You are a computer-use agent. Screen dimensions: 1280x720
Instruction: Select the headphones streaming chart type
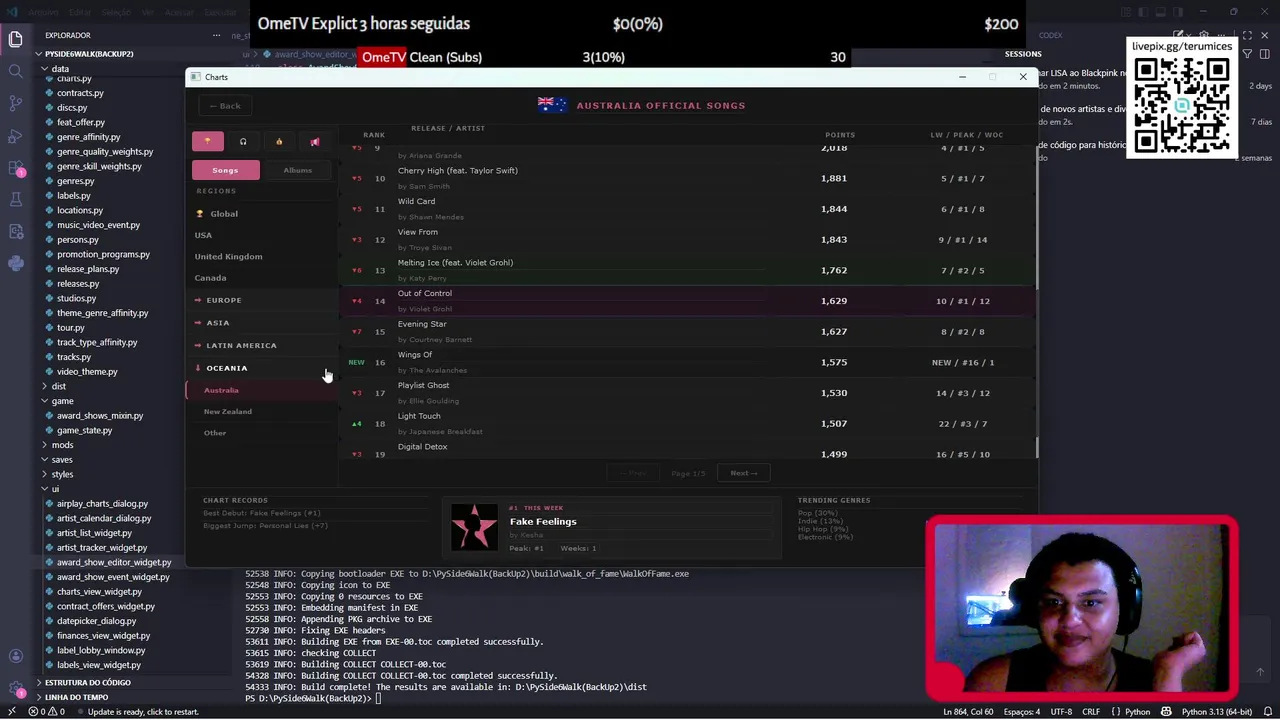click(243, 141)
